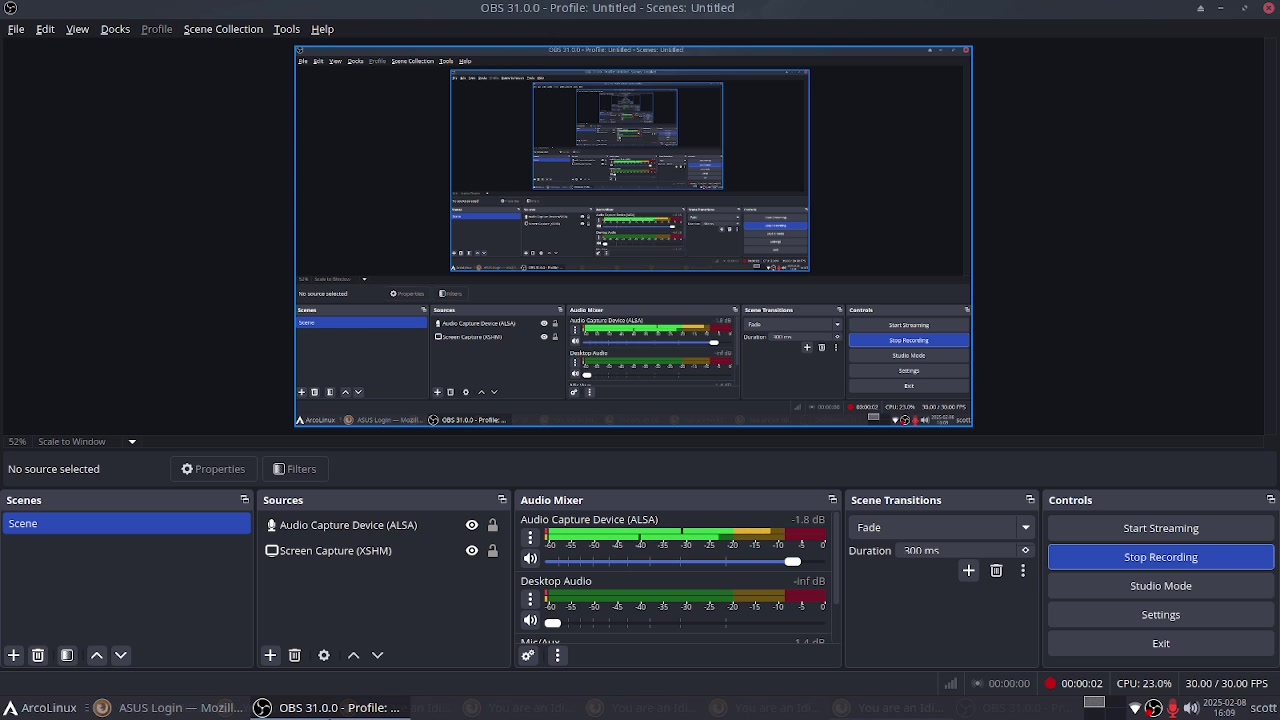Open advanced audio properties gears icon
The height and width of the screenshot is (720, 1280).
(528, 655)
